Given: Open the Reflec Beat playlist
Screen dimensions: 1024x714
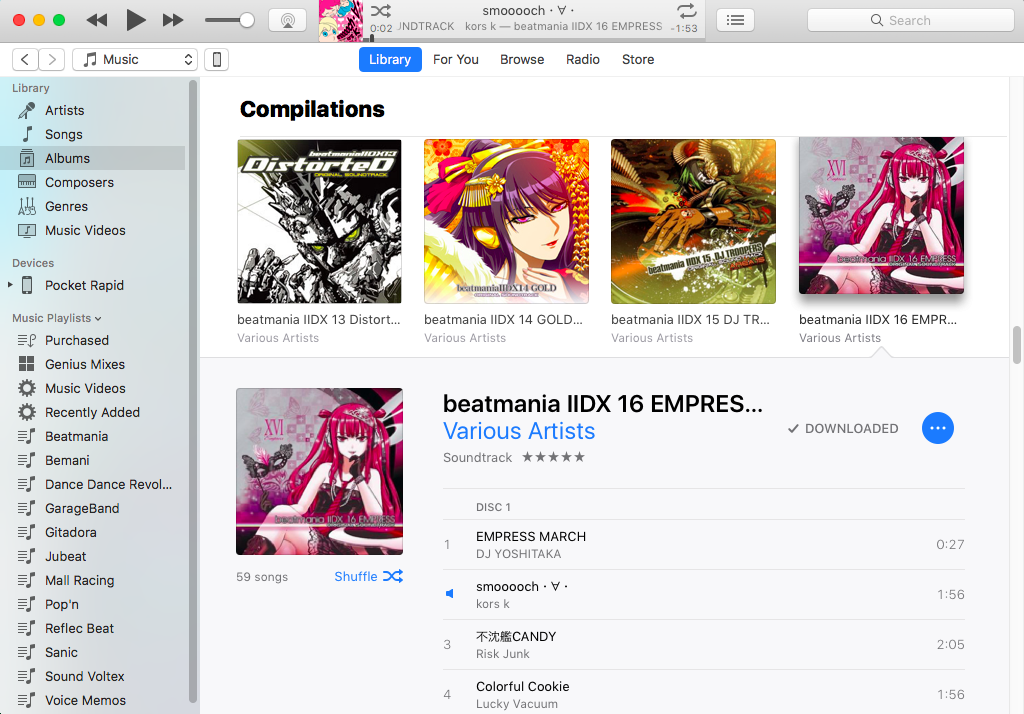Looking at the screenshot, I should click(x=93, y=628).
